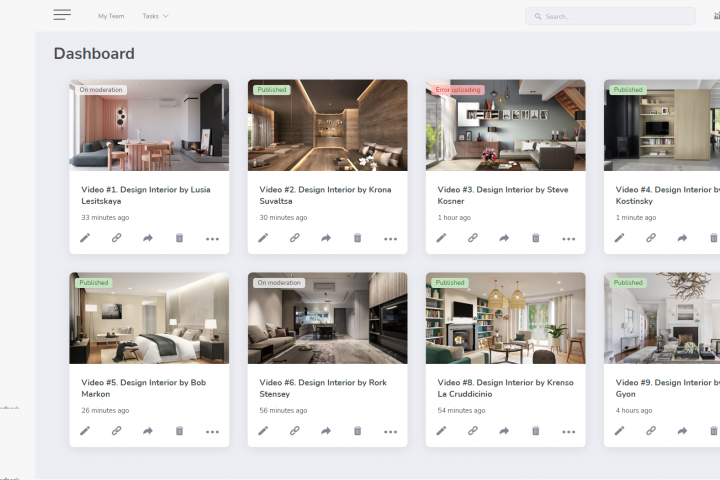This screenshot has width=720, height=480.
Task: Delete Video #6 using trash icon
Action: coord(358,431)
